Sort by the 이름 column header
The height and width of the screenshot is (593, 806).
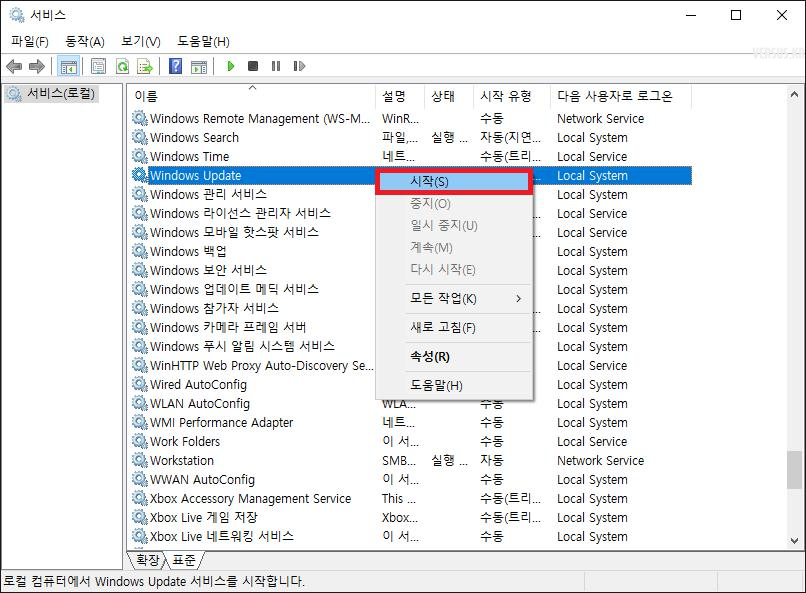click(252, 96)
